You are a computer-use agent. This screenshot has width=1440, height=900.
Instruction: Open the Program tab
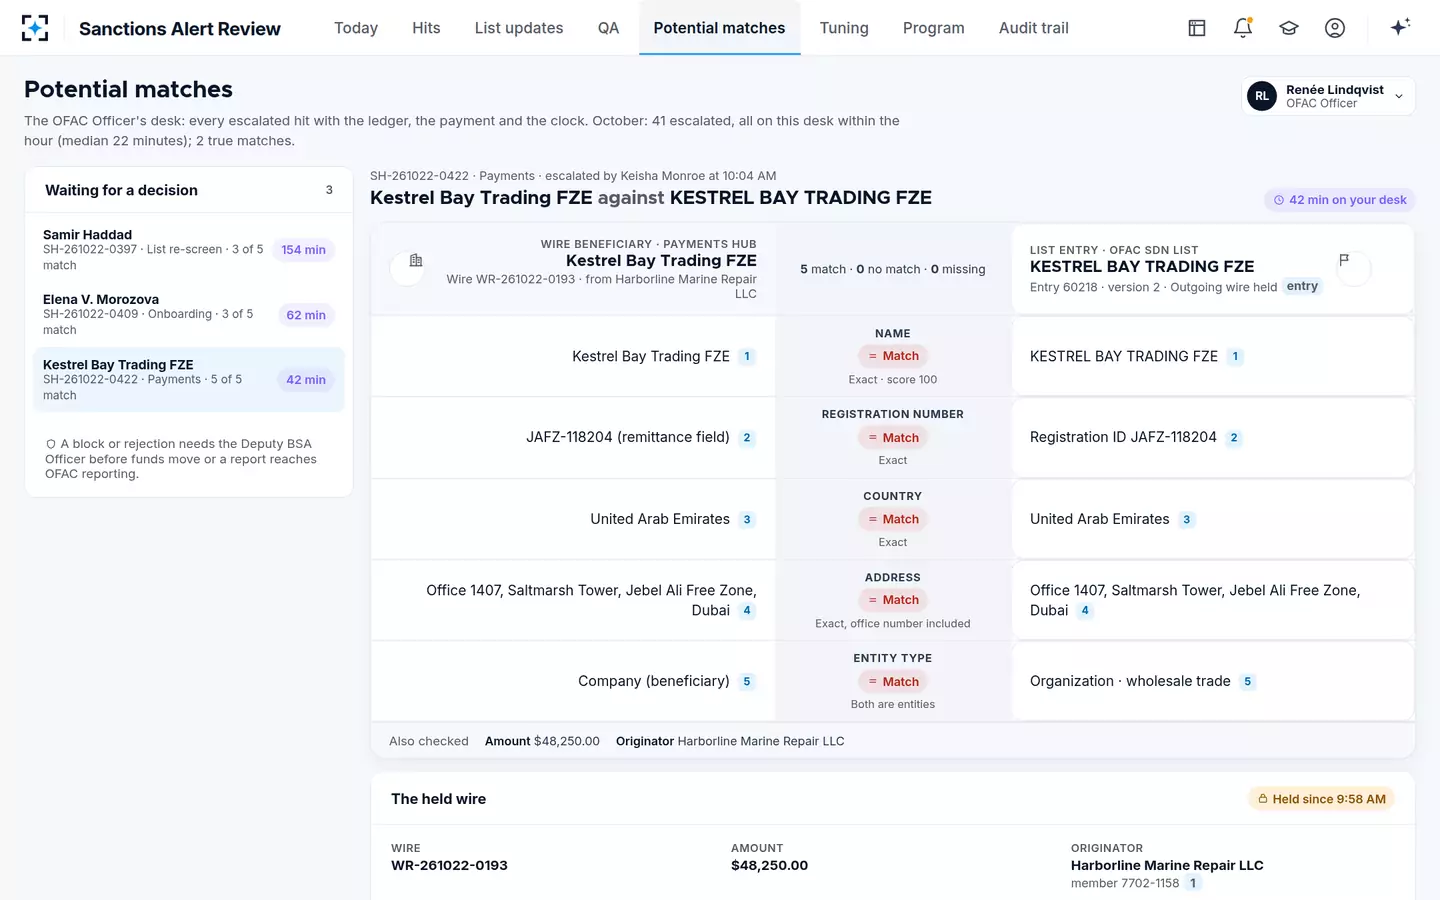click(934, 28)
